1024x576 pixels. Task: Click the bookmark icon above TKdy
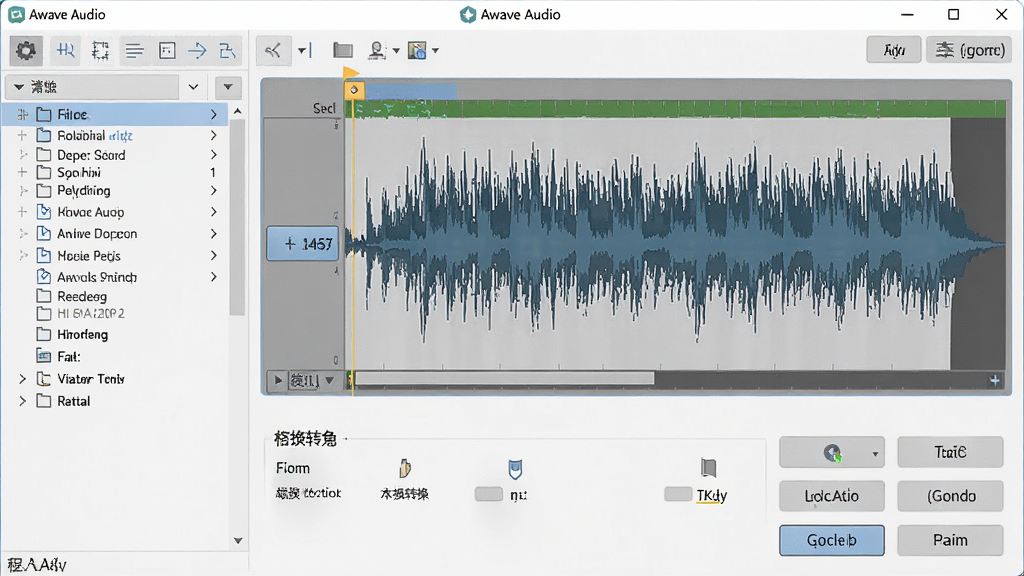point(709,468)
